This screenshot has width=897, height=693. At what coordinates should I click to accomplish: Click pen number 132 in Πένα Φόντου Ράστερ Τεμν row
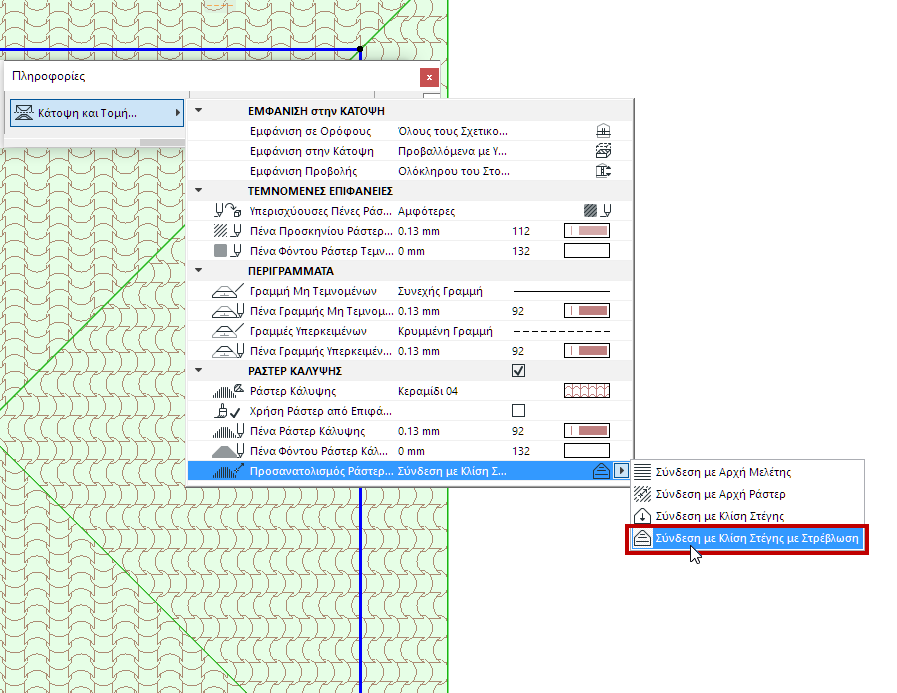point(521,251)
